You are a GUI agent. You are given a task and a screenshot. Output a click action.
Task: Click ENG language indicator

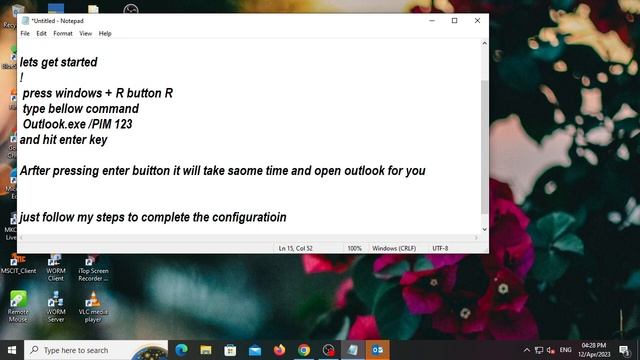point(565,350)
